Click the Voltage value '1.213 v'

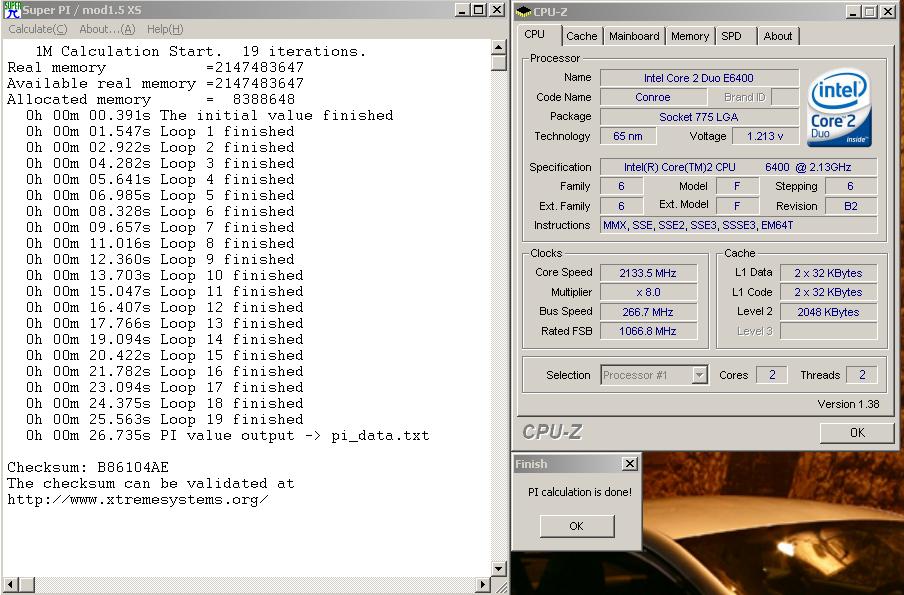coord(765,136)
